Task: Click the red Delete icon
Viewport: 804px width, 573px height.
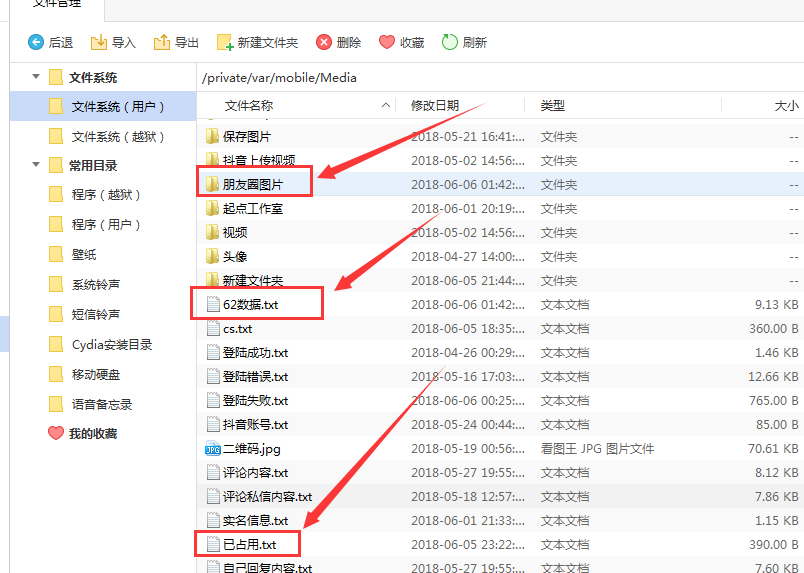Action: tap(324, 42)
